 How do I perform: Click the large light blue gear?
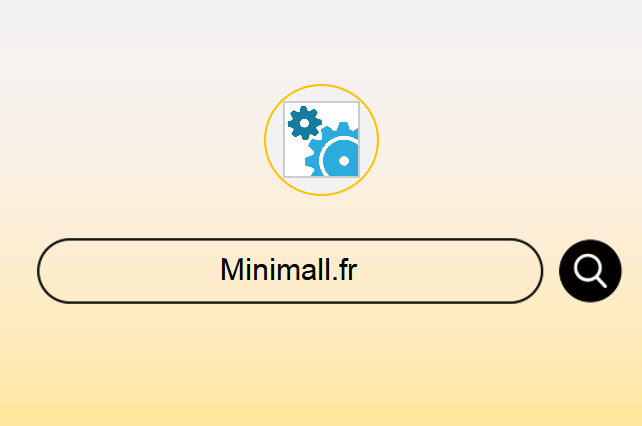334,151
